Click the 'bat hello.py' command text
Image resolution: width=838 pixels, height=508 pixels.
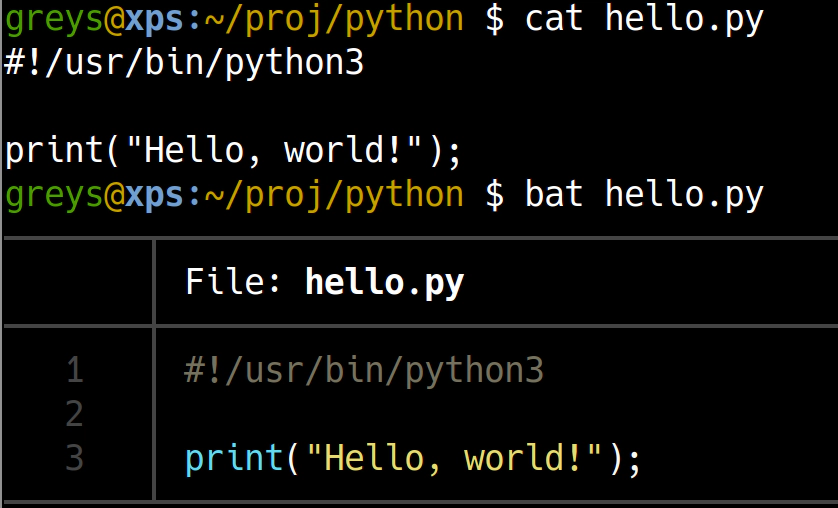[x=645, y=195]
